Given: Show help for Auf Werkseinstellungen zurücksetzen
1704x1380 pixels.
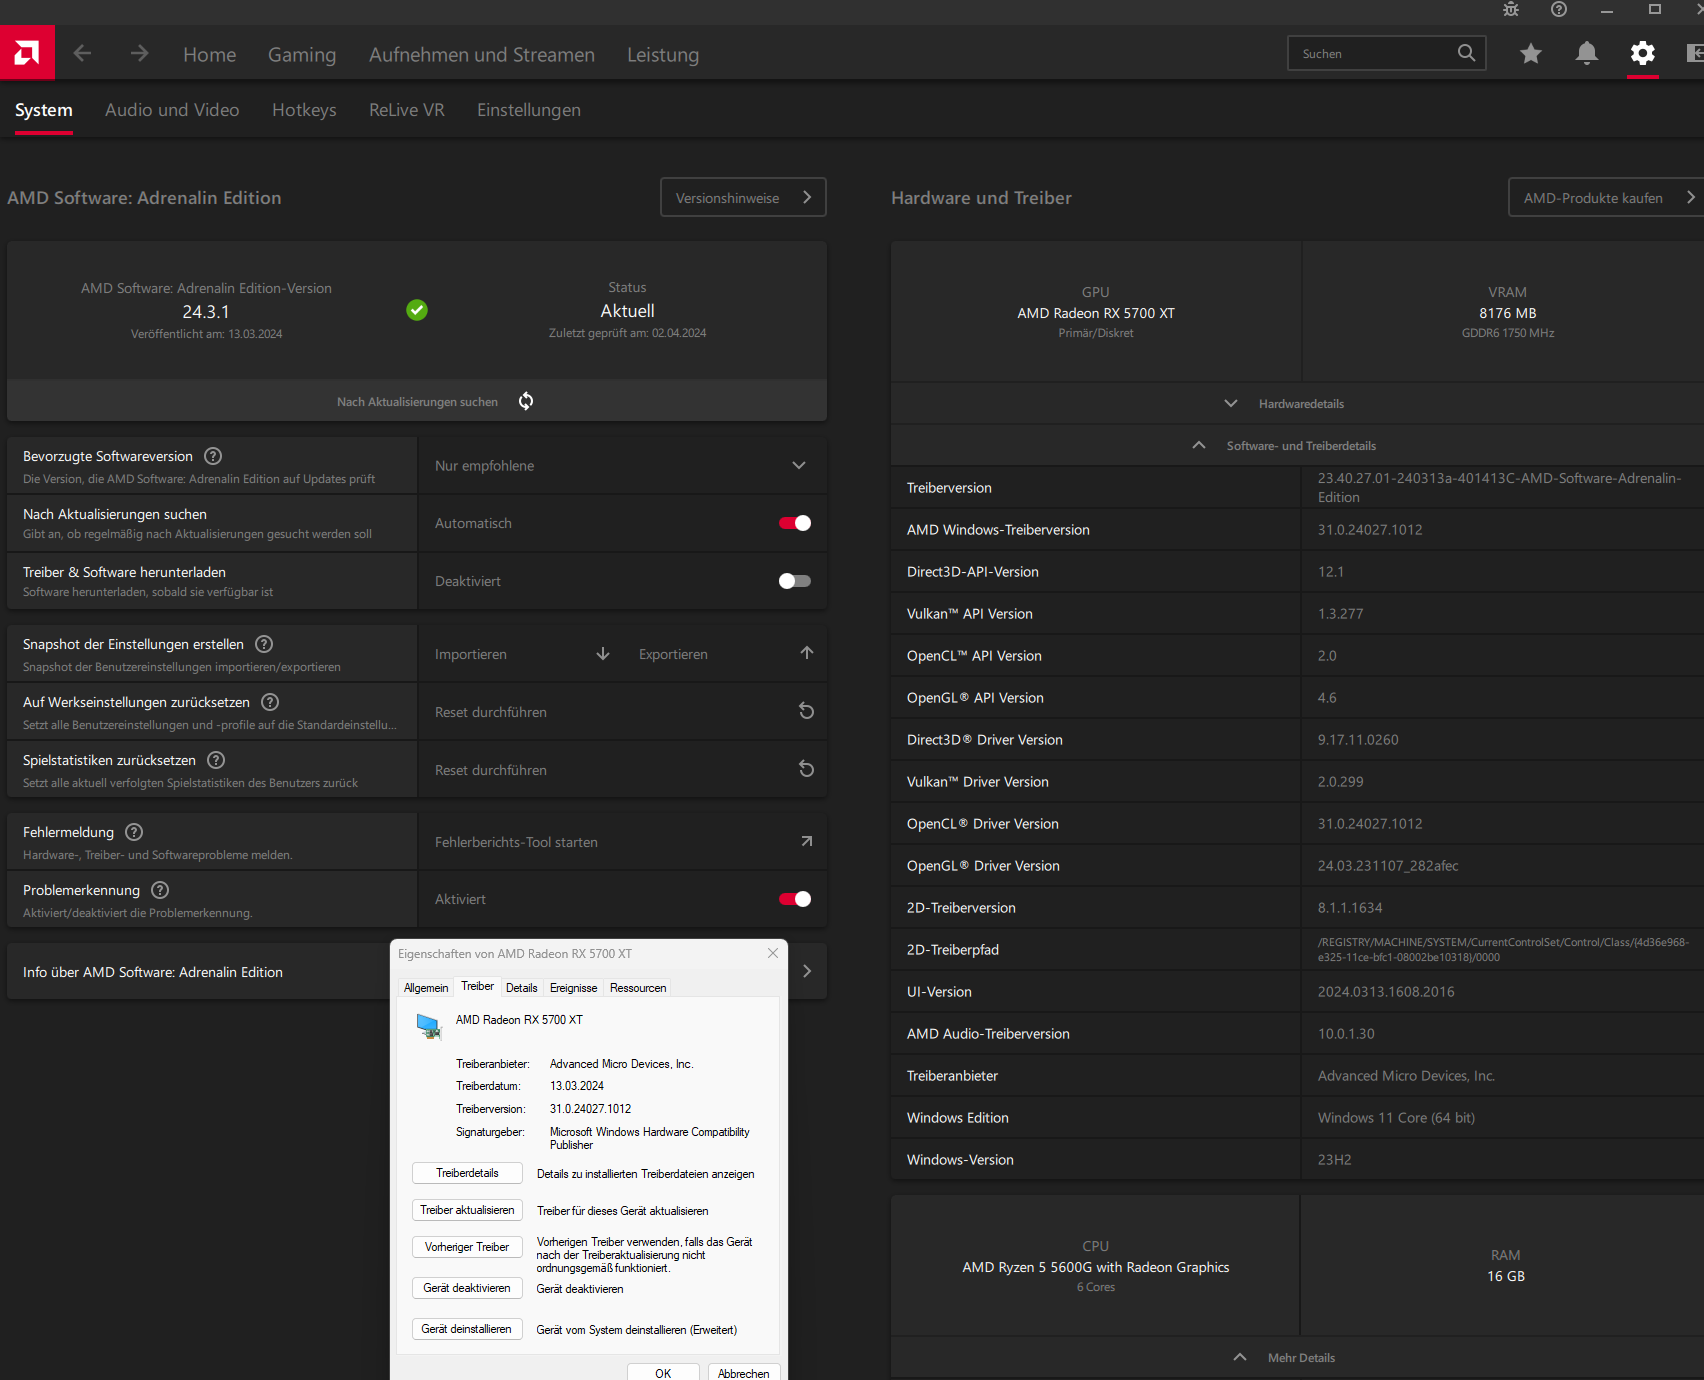Looking at the screenshot, I should pyautogui.click(x=270, y=702).
